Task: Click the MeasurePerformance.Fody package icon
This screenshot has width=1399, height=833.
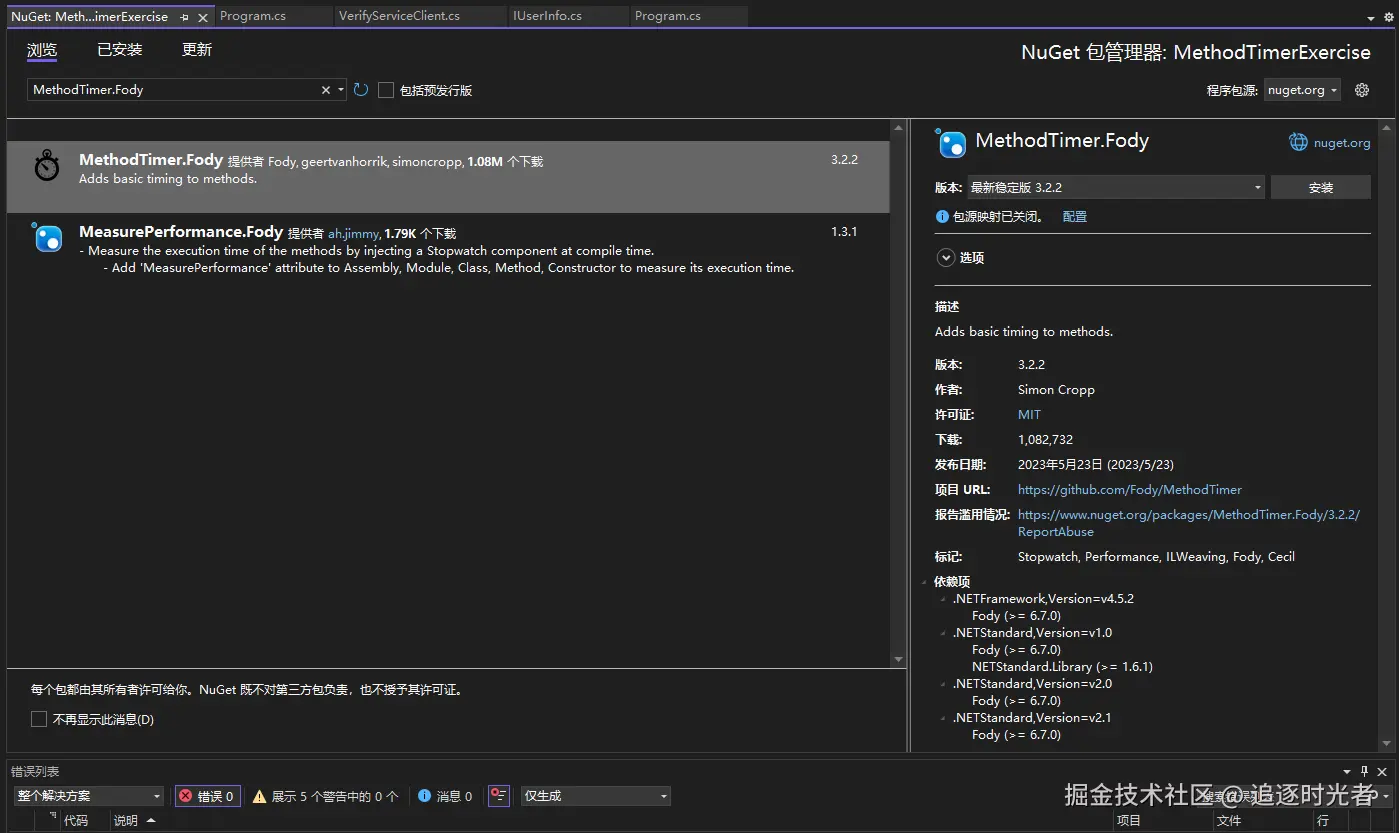Action: [47, 237]
